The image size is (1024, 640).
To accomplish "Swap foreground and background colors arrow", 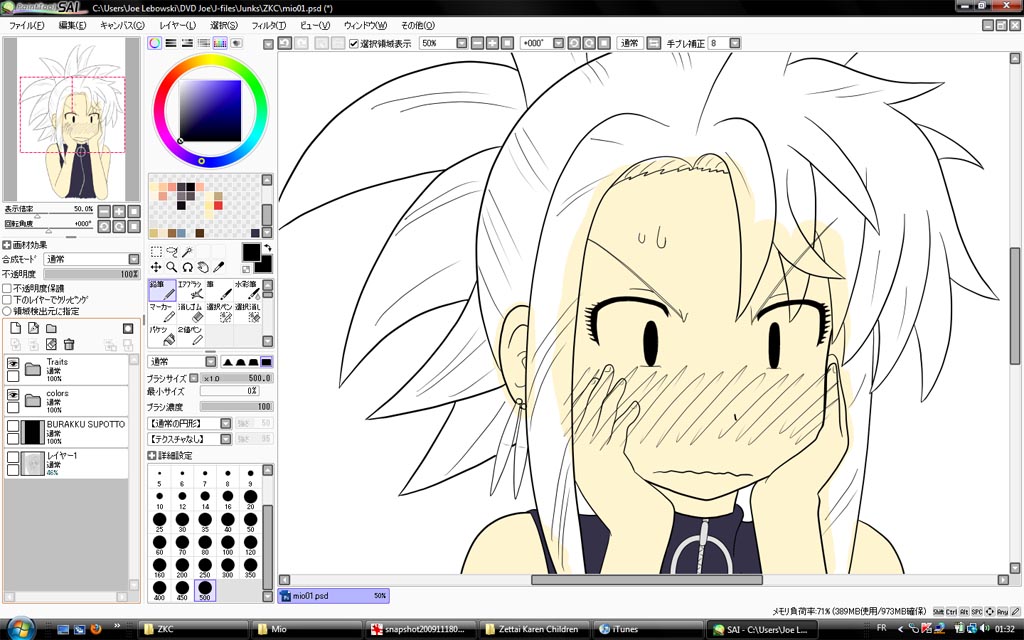I will 267,248.
